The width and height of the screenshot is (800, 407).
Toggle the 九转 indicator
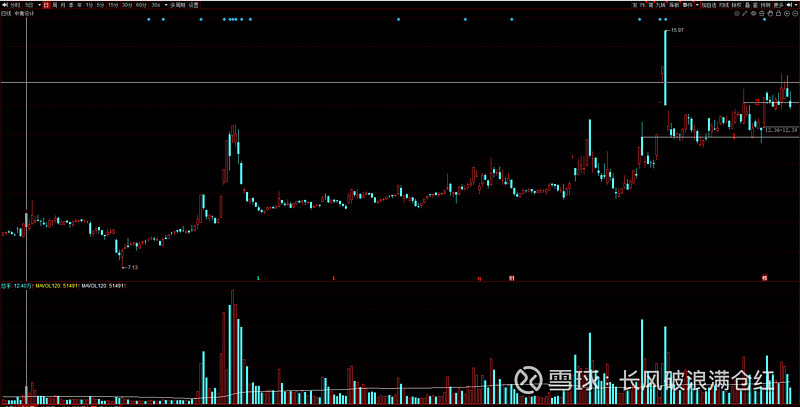pos(661,5)
